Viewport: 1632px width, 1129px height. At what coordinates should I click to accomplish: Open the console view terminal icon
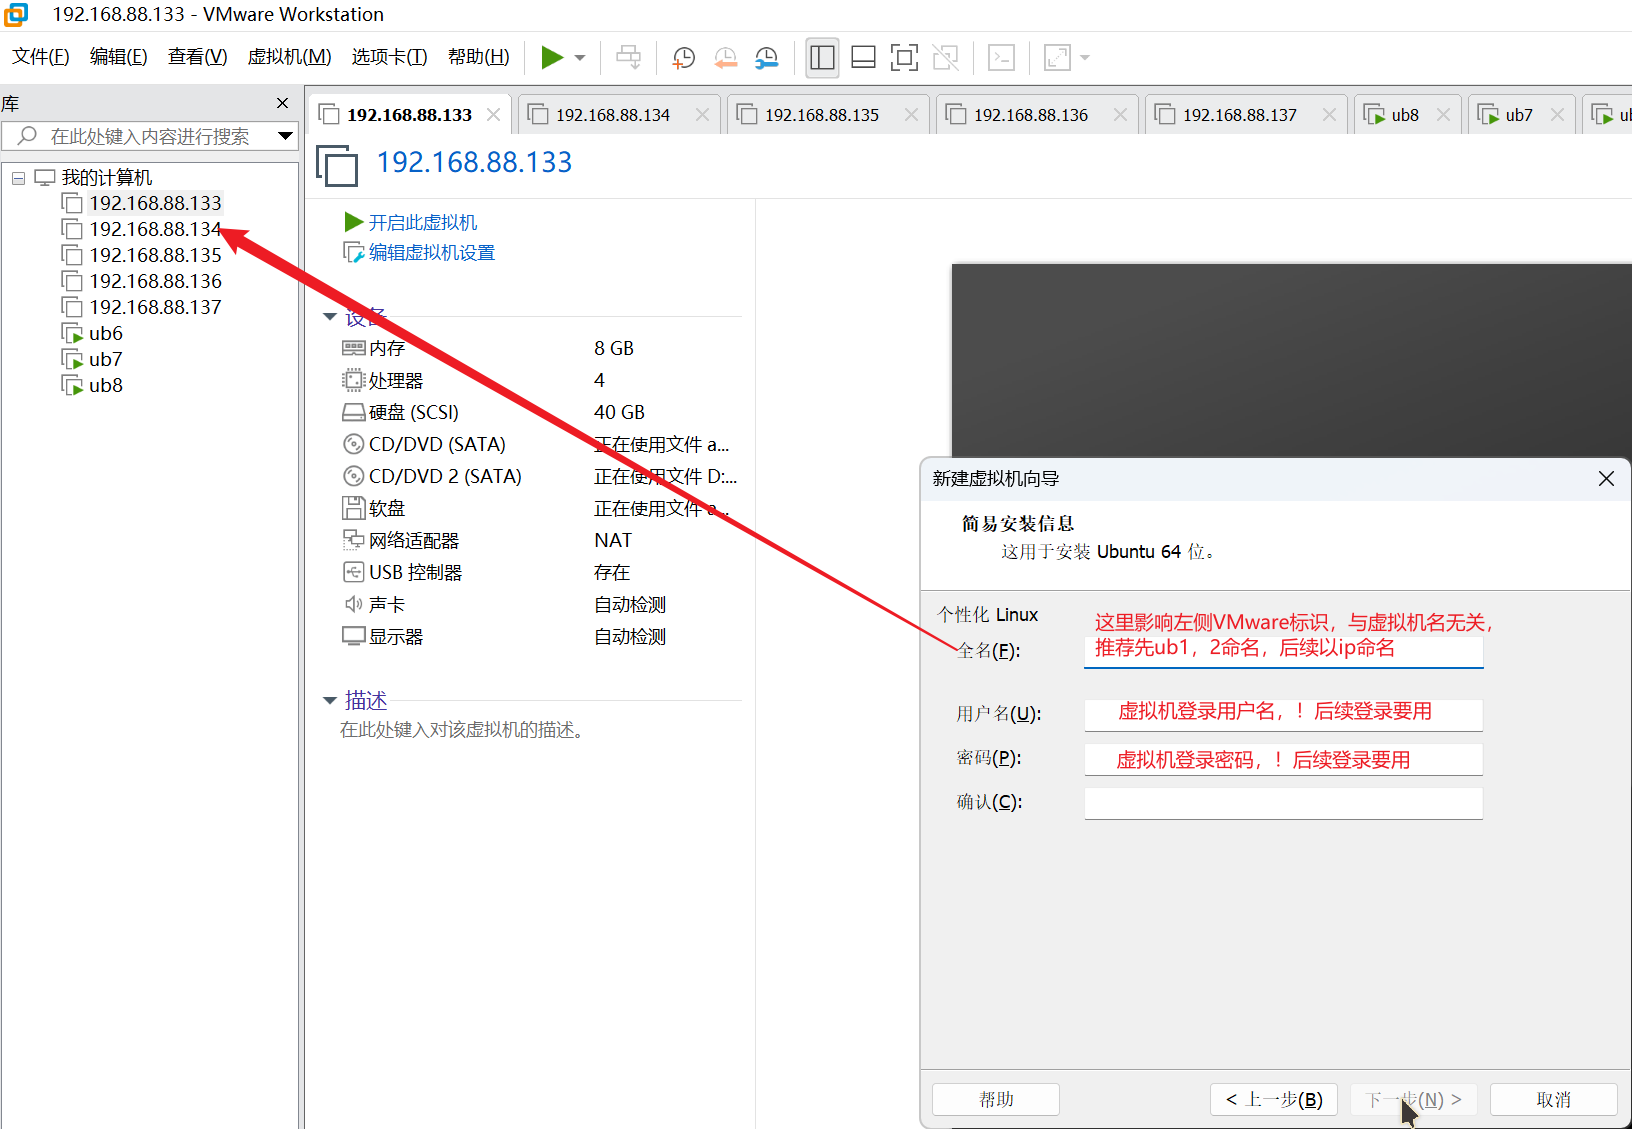(x=1001, y=57)
